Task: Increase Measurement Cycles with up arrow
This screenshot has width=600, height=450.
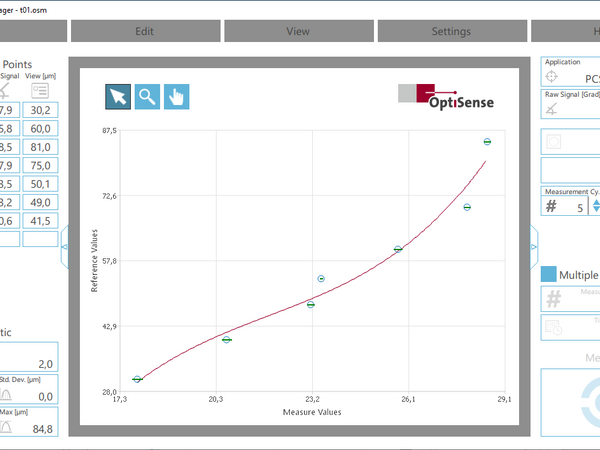Action: 597,201
